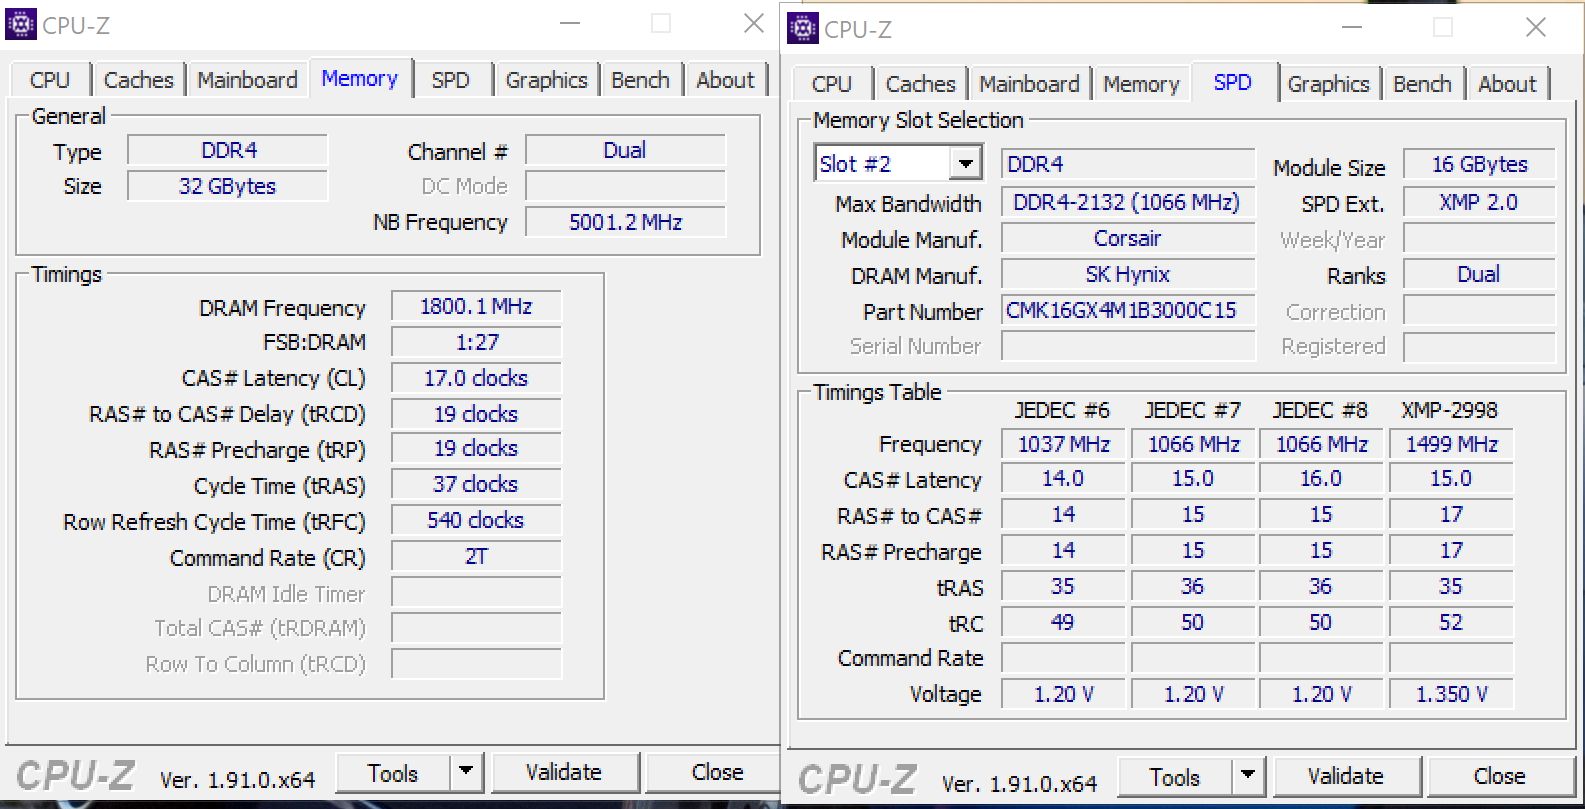Minimize the right CPU-Z window
Screen dimensions: 1585x809
1352,28
